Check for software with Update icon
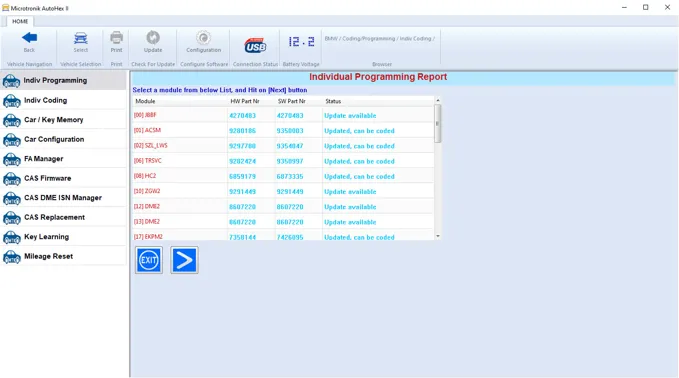The image size is (679, 378). (153, 38)
